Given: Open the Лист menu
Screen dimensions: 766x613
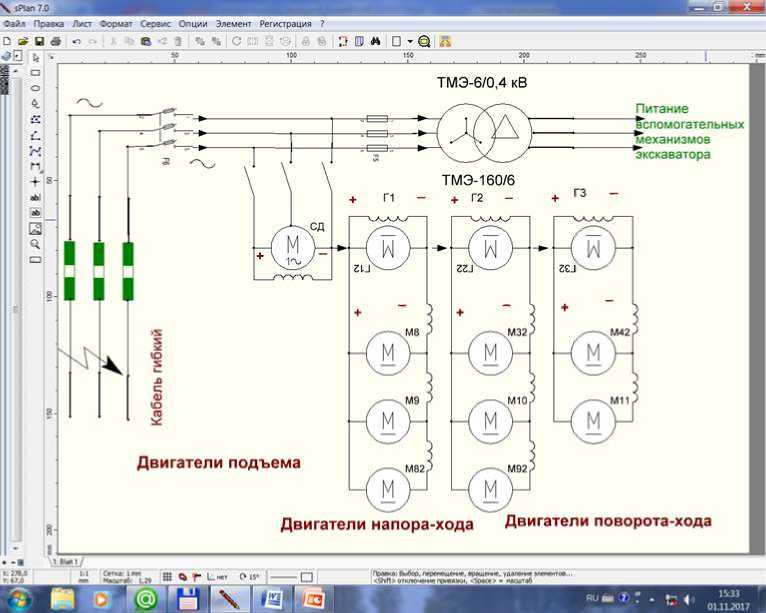Looking at the screenshot, I should pyautogui.click(x=82, y=23).
